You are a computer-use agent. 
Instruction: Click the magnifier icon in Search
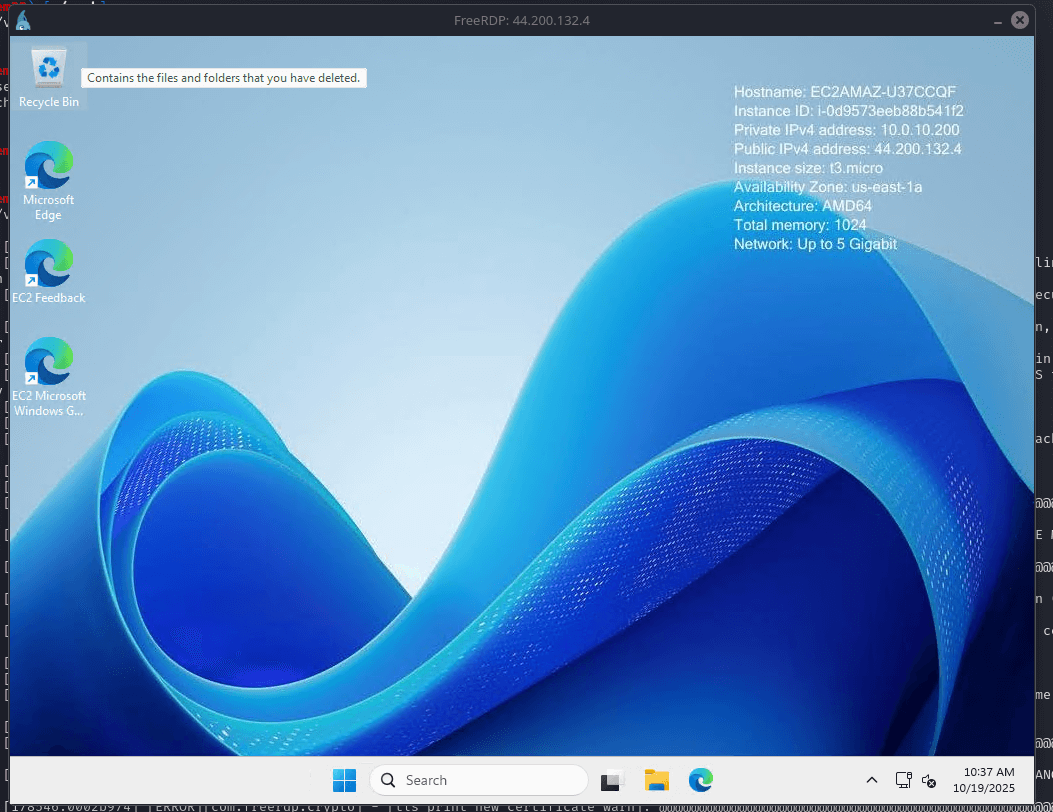(388, 780)
